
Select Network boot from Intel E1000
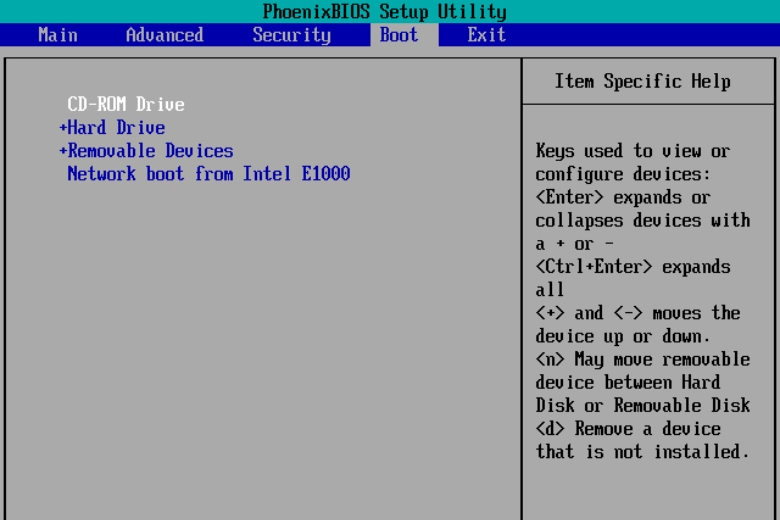[x=209, y=174]
